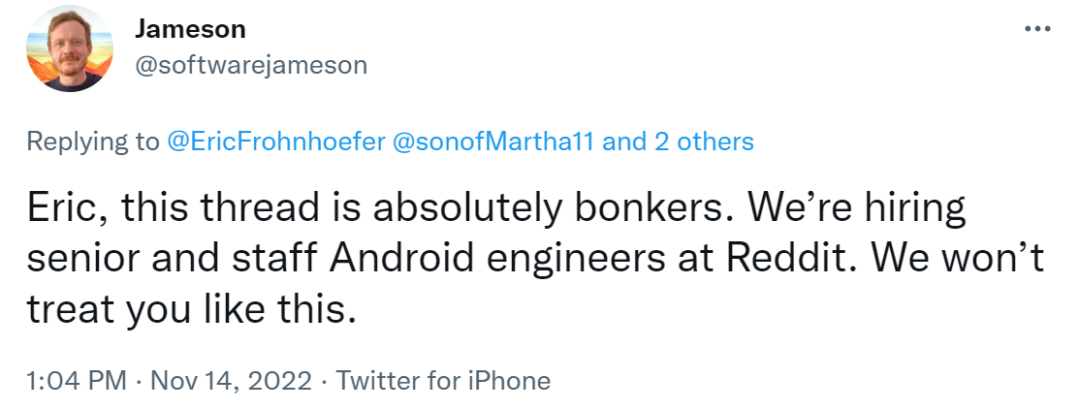
Task: Open the Jameson display name profile link
Action: click(x=190, y=30)
